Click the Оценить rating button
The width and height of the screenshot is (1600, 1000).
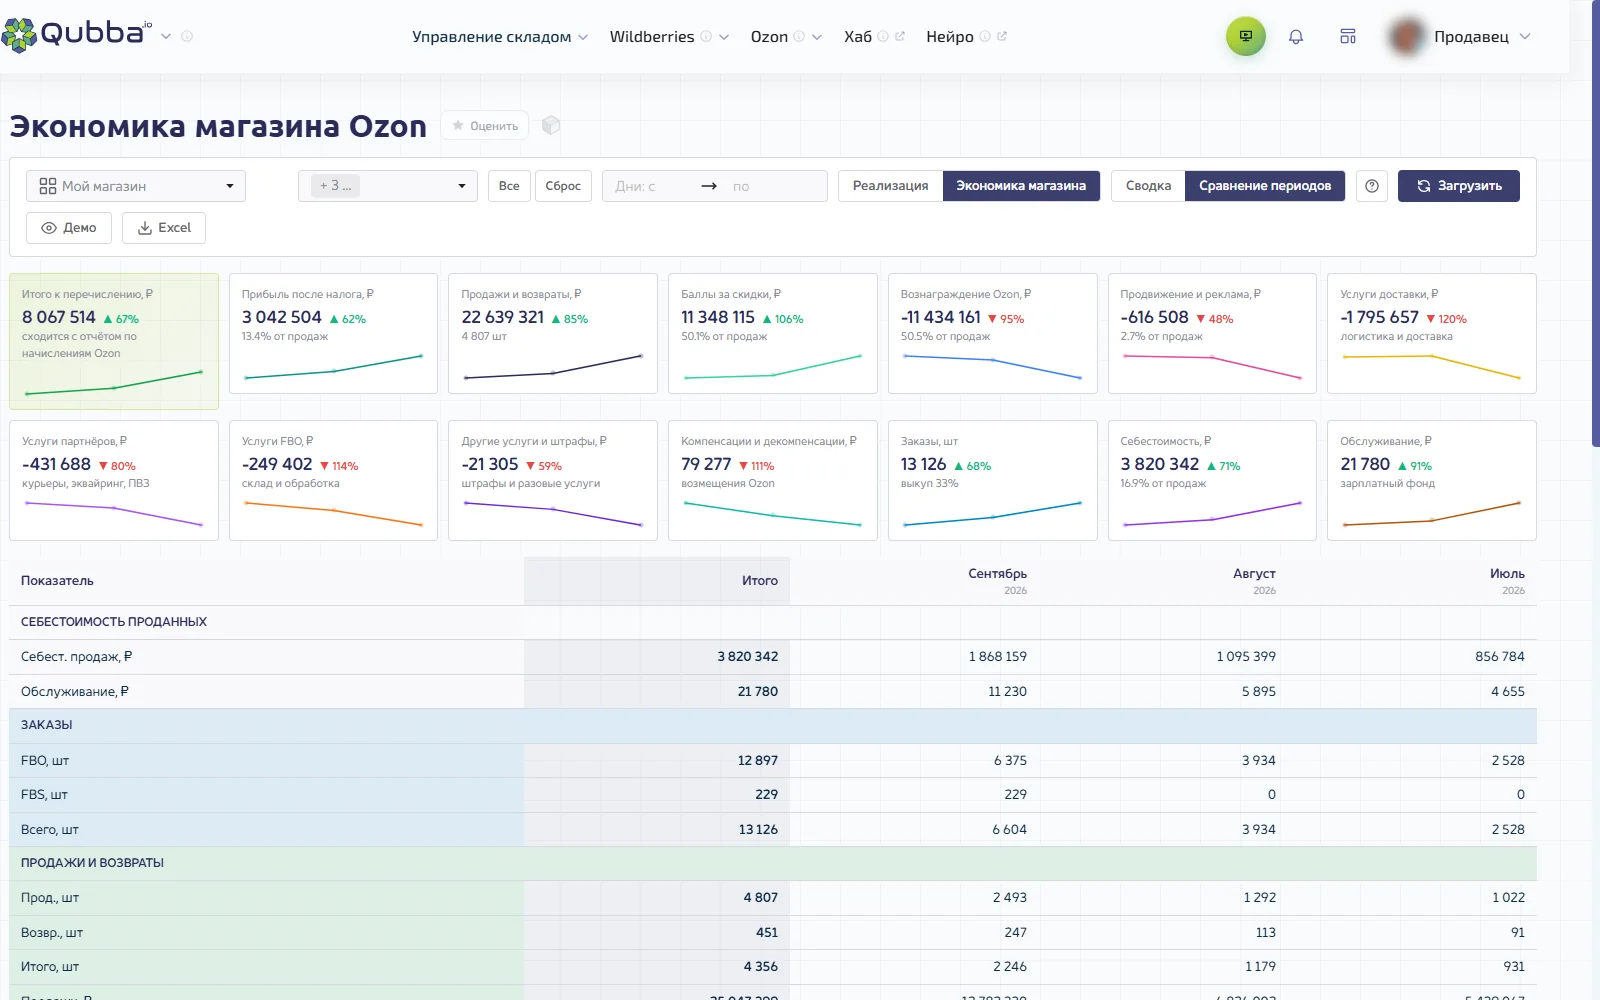coord(485,126)
